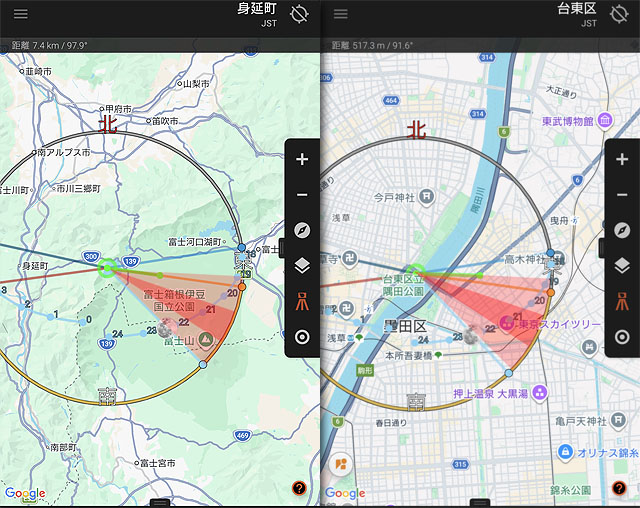Zoom out on the Tokyo map

pyautogui.click(x=622, y=194)
